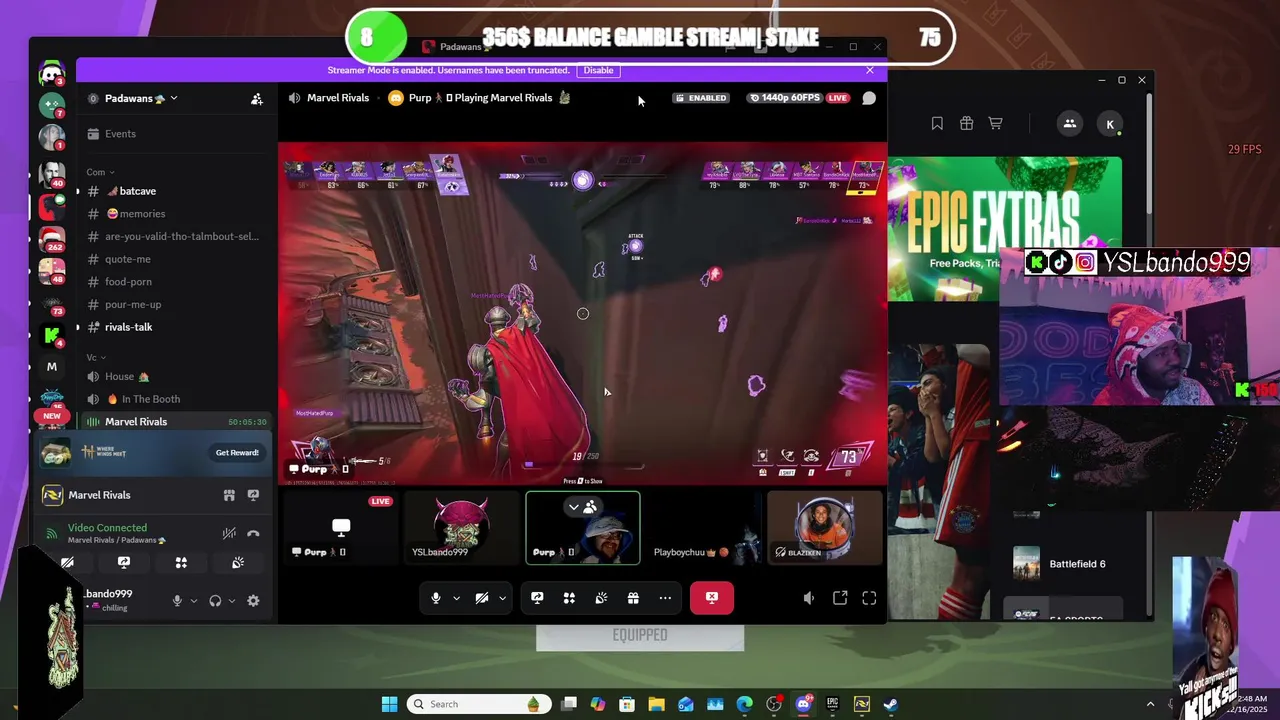Open the Create Invite icon beside Padawans
The image size is (1280, 720).
coord(257,99)
